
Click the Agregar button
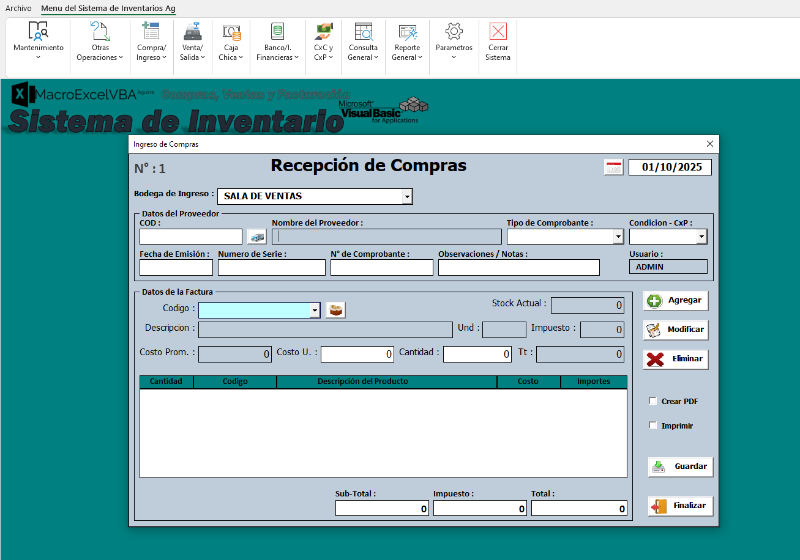[x=676, y=300]
